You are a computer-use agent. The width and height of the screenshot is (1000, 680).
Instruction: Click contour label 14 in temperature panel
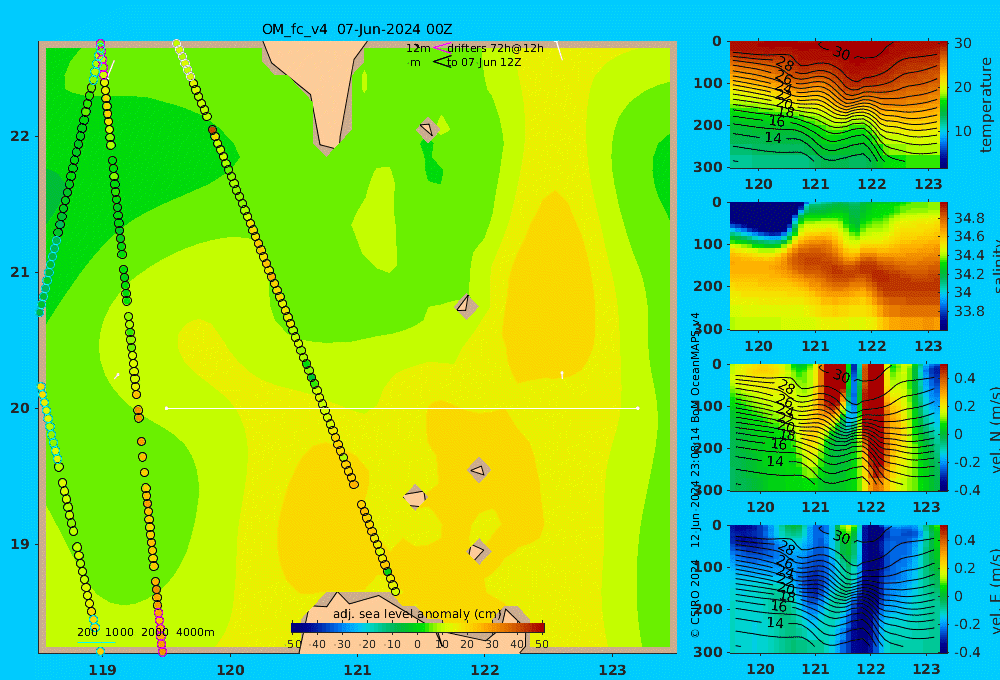tap(773, 138)
